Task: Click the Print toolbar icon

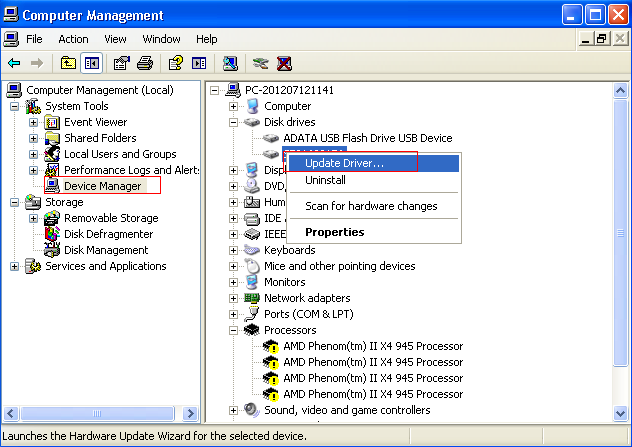Action: (x=144, y=64)
